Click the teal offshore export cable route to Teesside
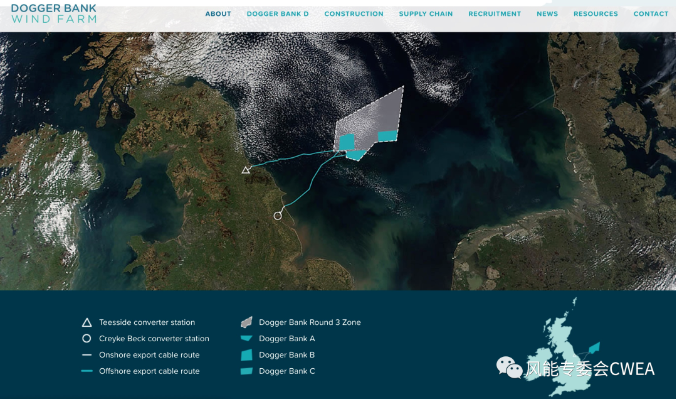The width and height of the screenshot is (676, 400). [x=293, y=158]
